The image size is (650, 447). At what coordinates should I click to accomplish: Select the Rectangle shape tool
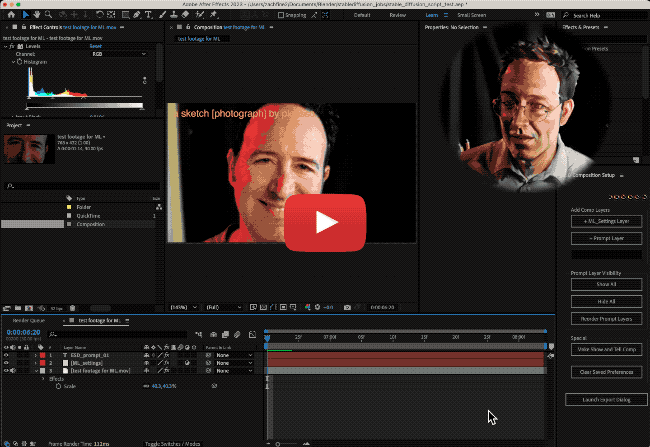click(x=125, y=15)
